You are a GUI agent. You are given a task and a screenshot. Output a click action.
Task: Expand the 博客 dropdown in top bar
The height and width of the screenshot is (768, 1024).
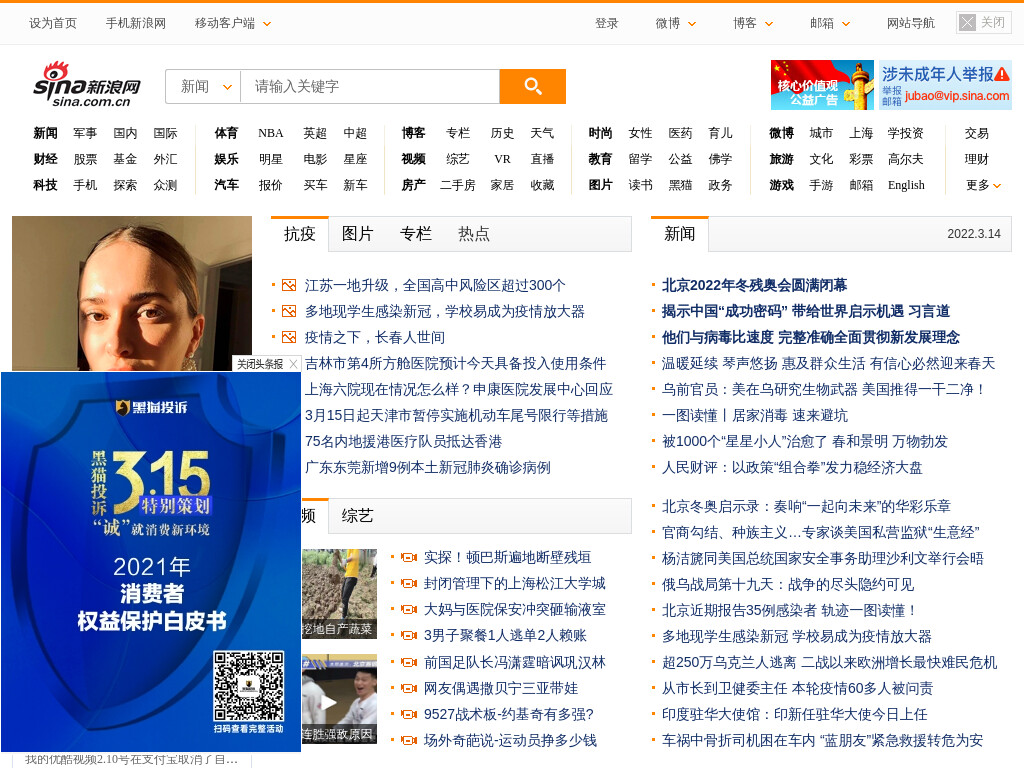click(x=769, y=24)
